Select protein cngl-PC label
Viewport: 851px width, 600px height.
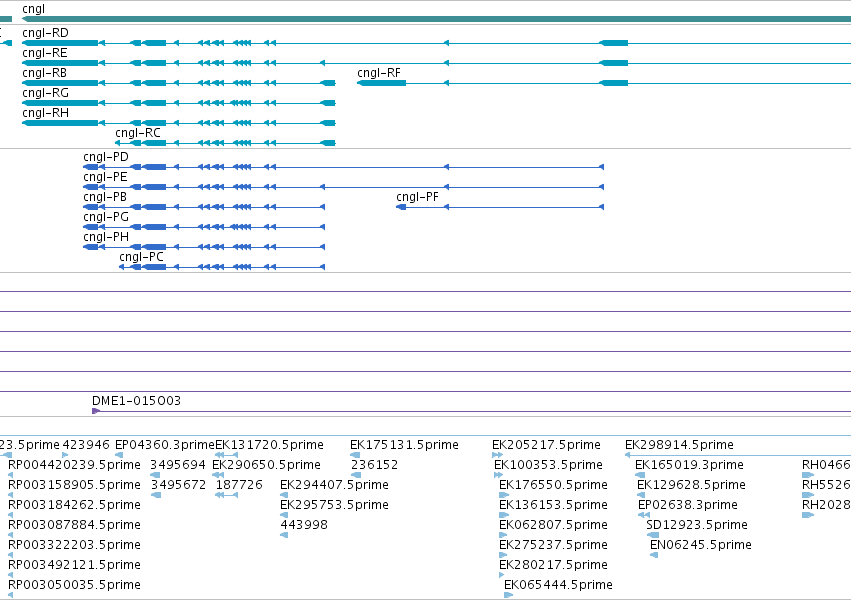142,258
